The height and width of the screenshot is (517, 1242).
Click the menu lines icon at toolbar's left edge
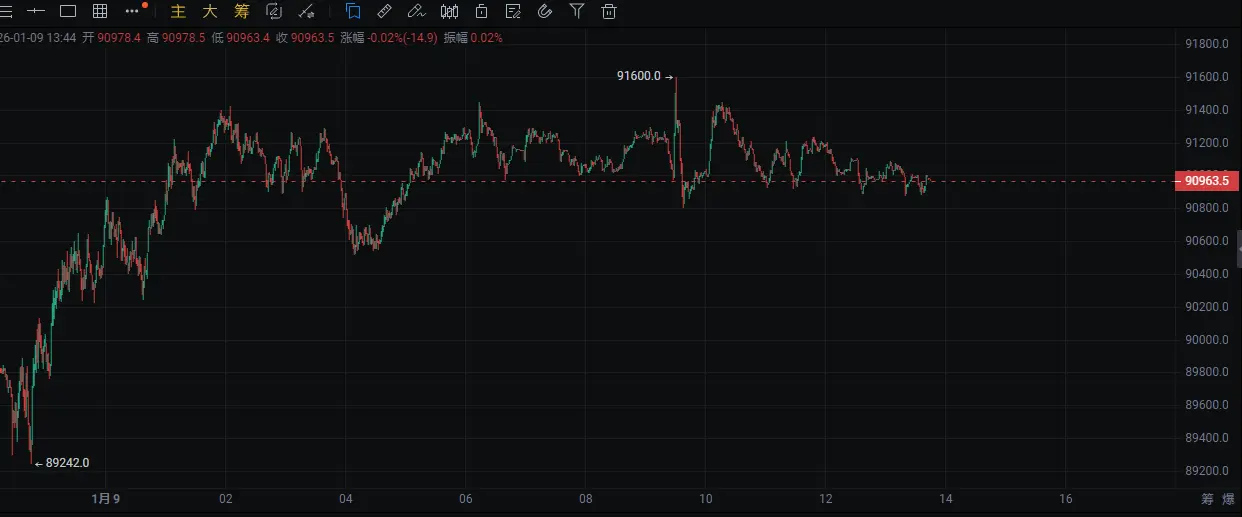4,12
